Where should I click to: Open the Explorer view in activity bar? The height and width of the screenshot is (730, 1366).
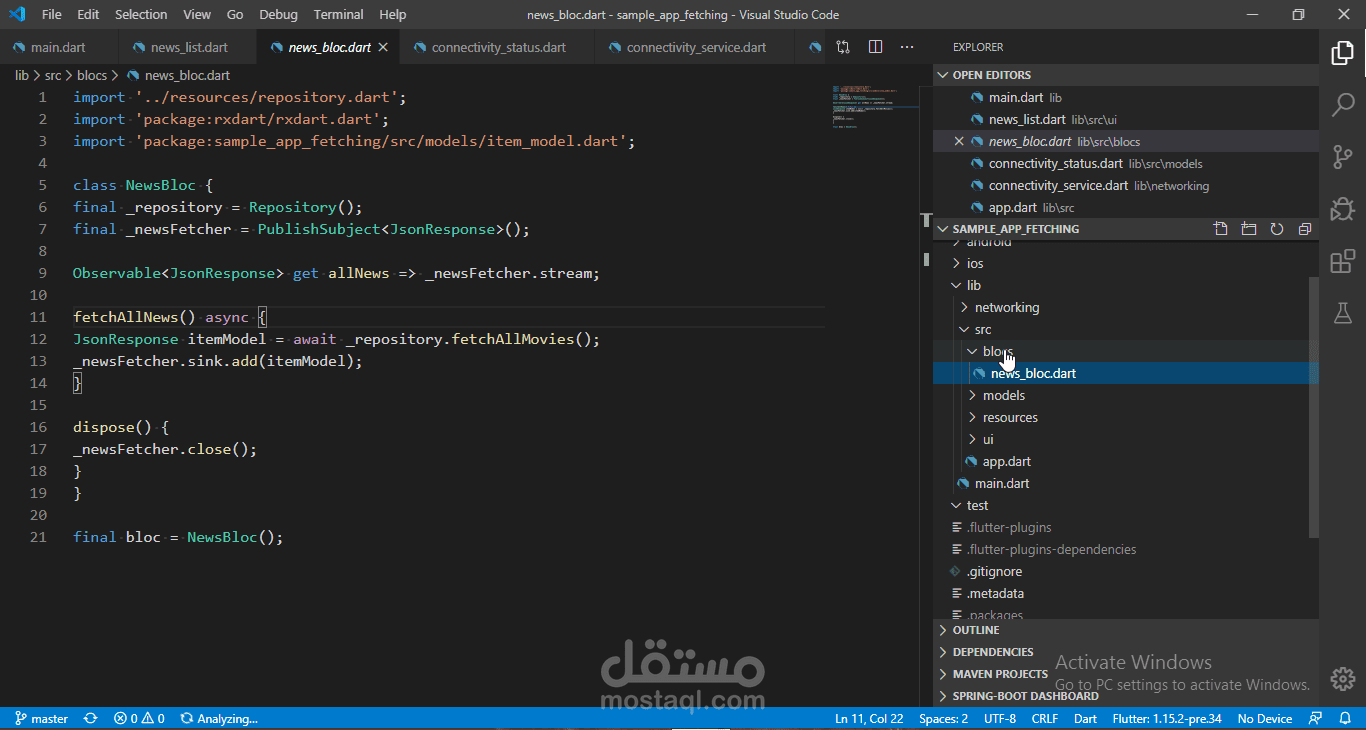click(1342, 53)
